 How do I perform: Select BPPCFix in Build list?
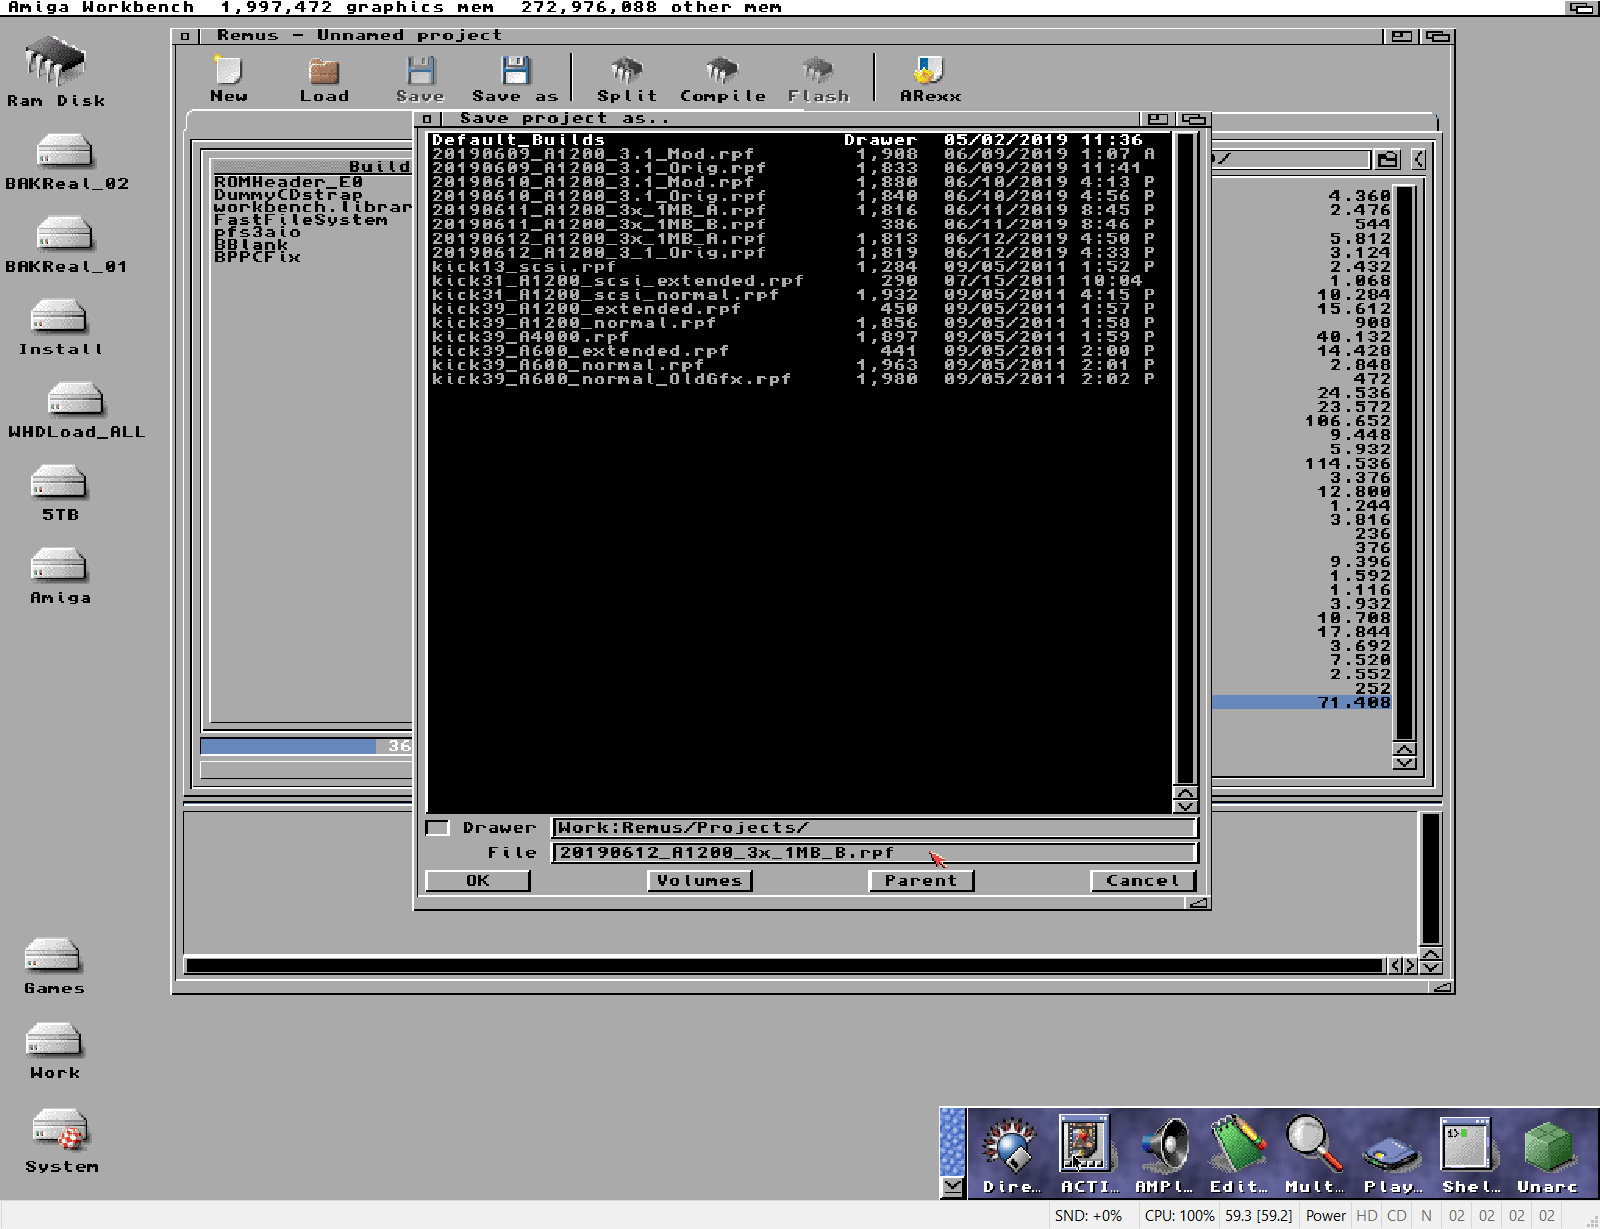[257, 257]
